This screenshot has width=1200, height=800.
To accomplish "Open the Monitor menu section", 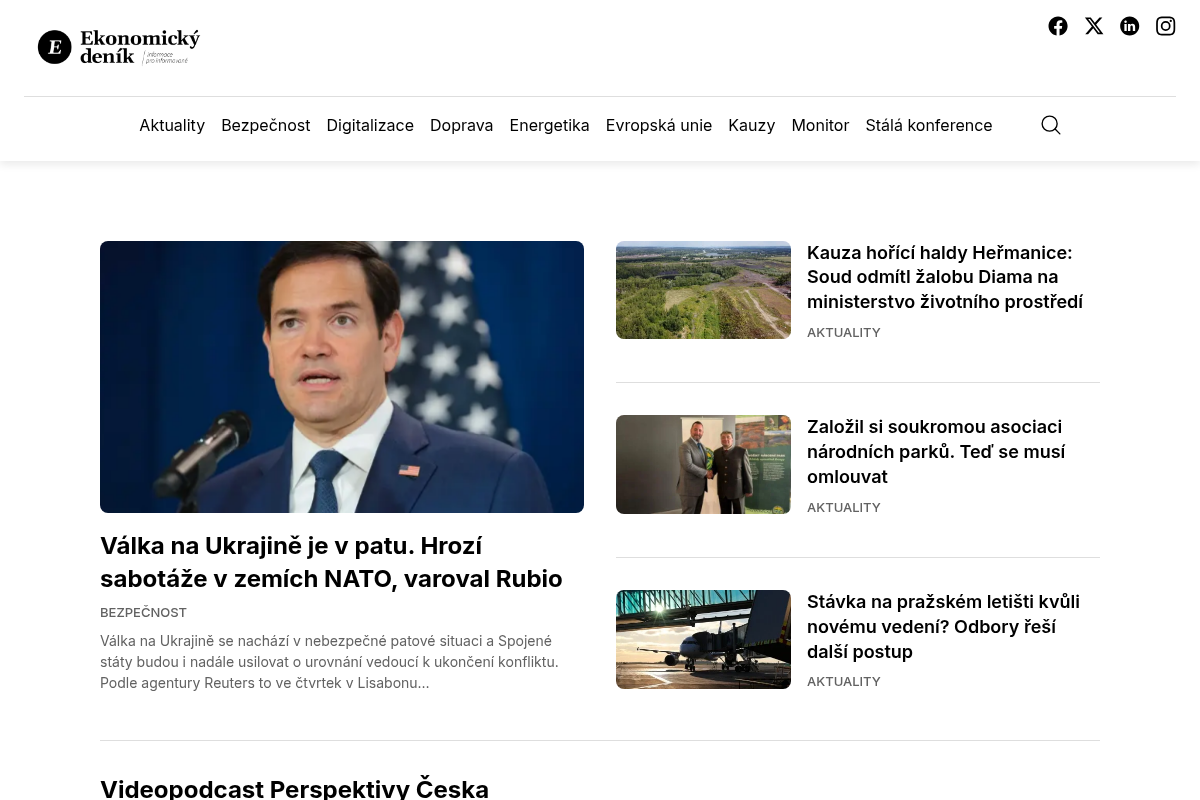I will (820, 125).
